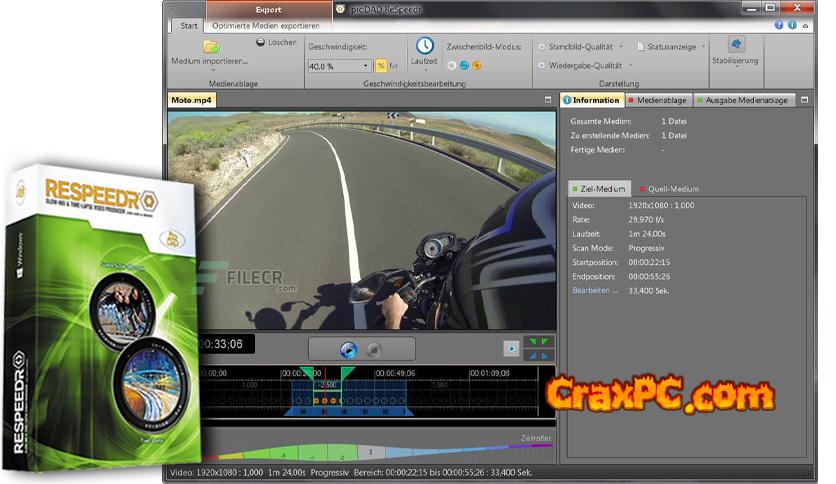Screen dimensions: 836x484
Task: Click the Löschen delete icon
Action: [x=261, y=42]
